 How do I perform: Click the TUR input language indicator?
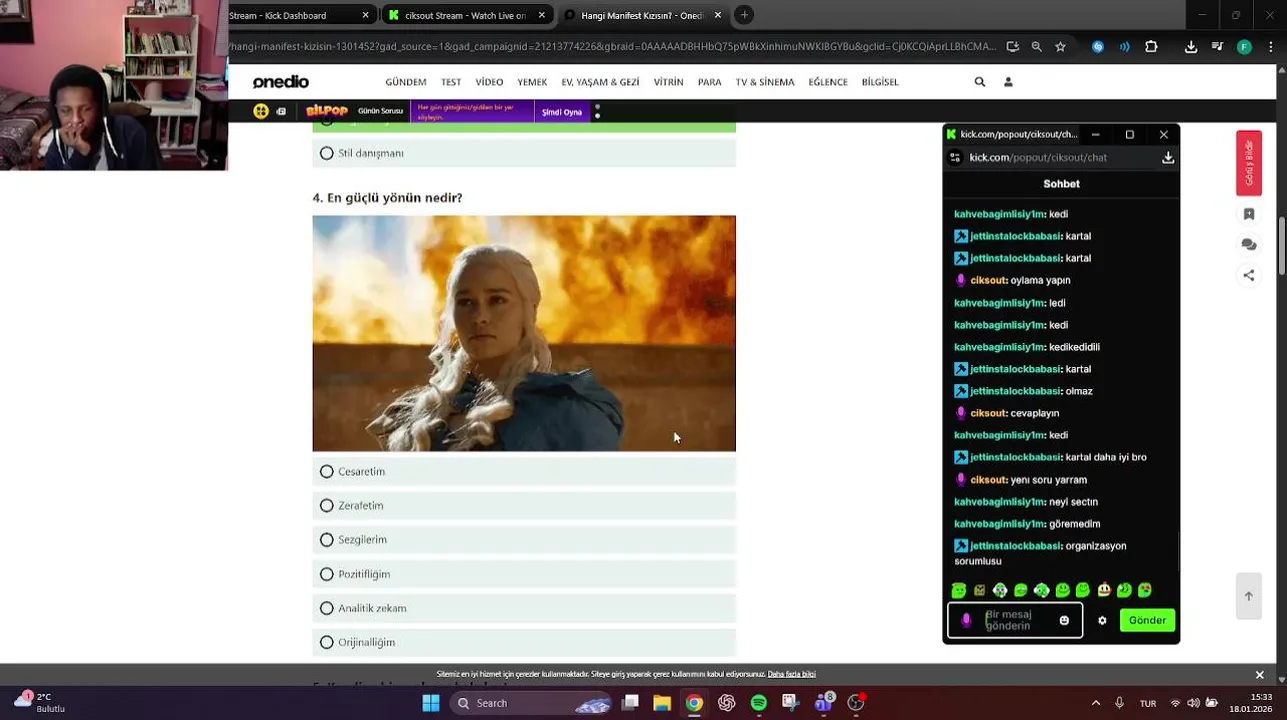(x=1148, y=703)
